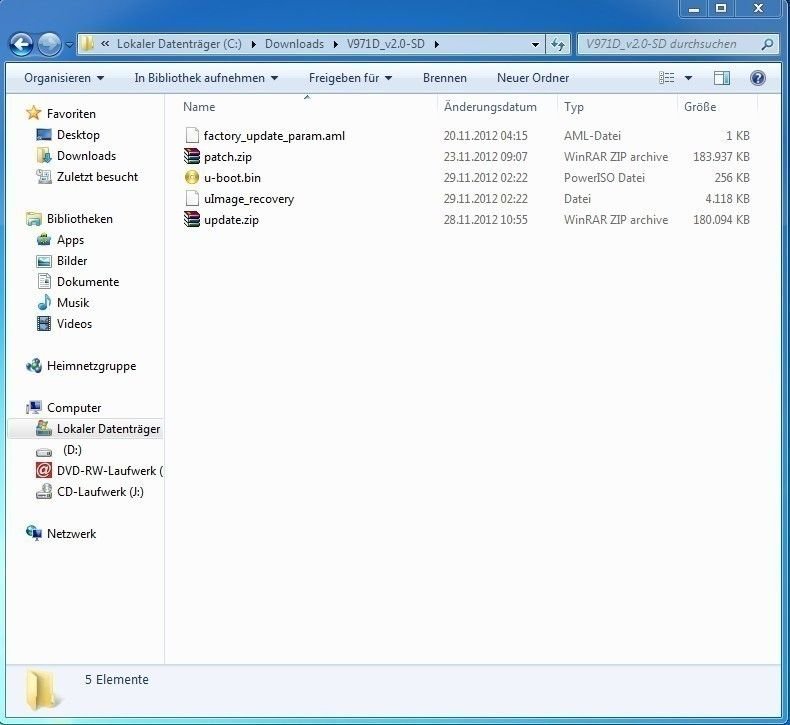Select the (D:) drive
Screen dimensions: 790x725
point(72,450)
